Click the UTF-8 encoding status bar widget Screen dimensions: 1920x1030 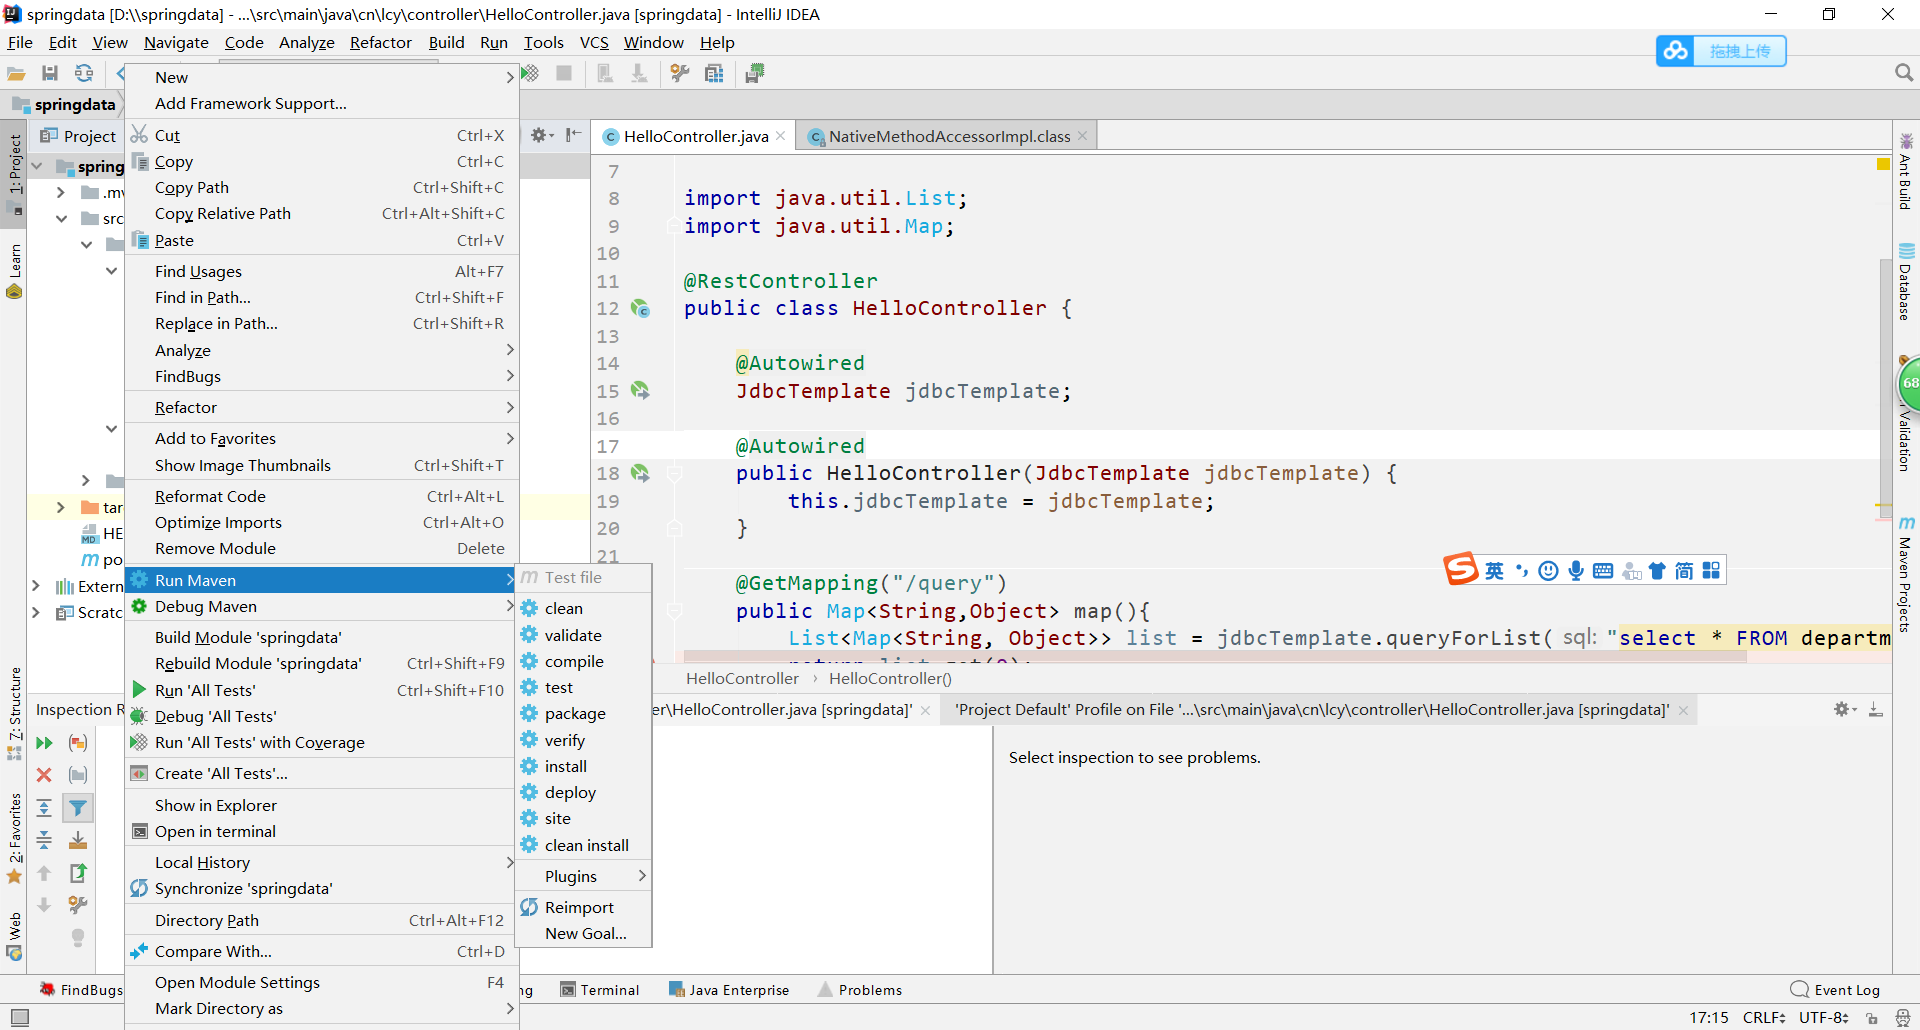coord(1823,1017)
